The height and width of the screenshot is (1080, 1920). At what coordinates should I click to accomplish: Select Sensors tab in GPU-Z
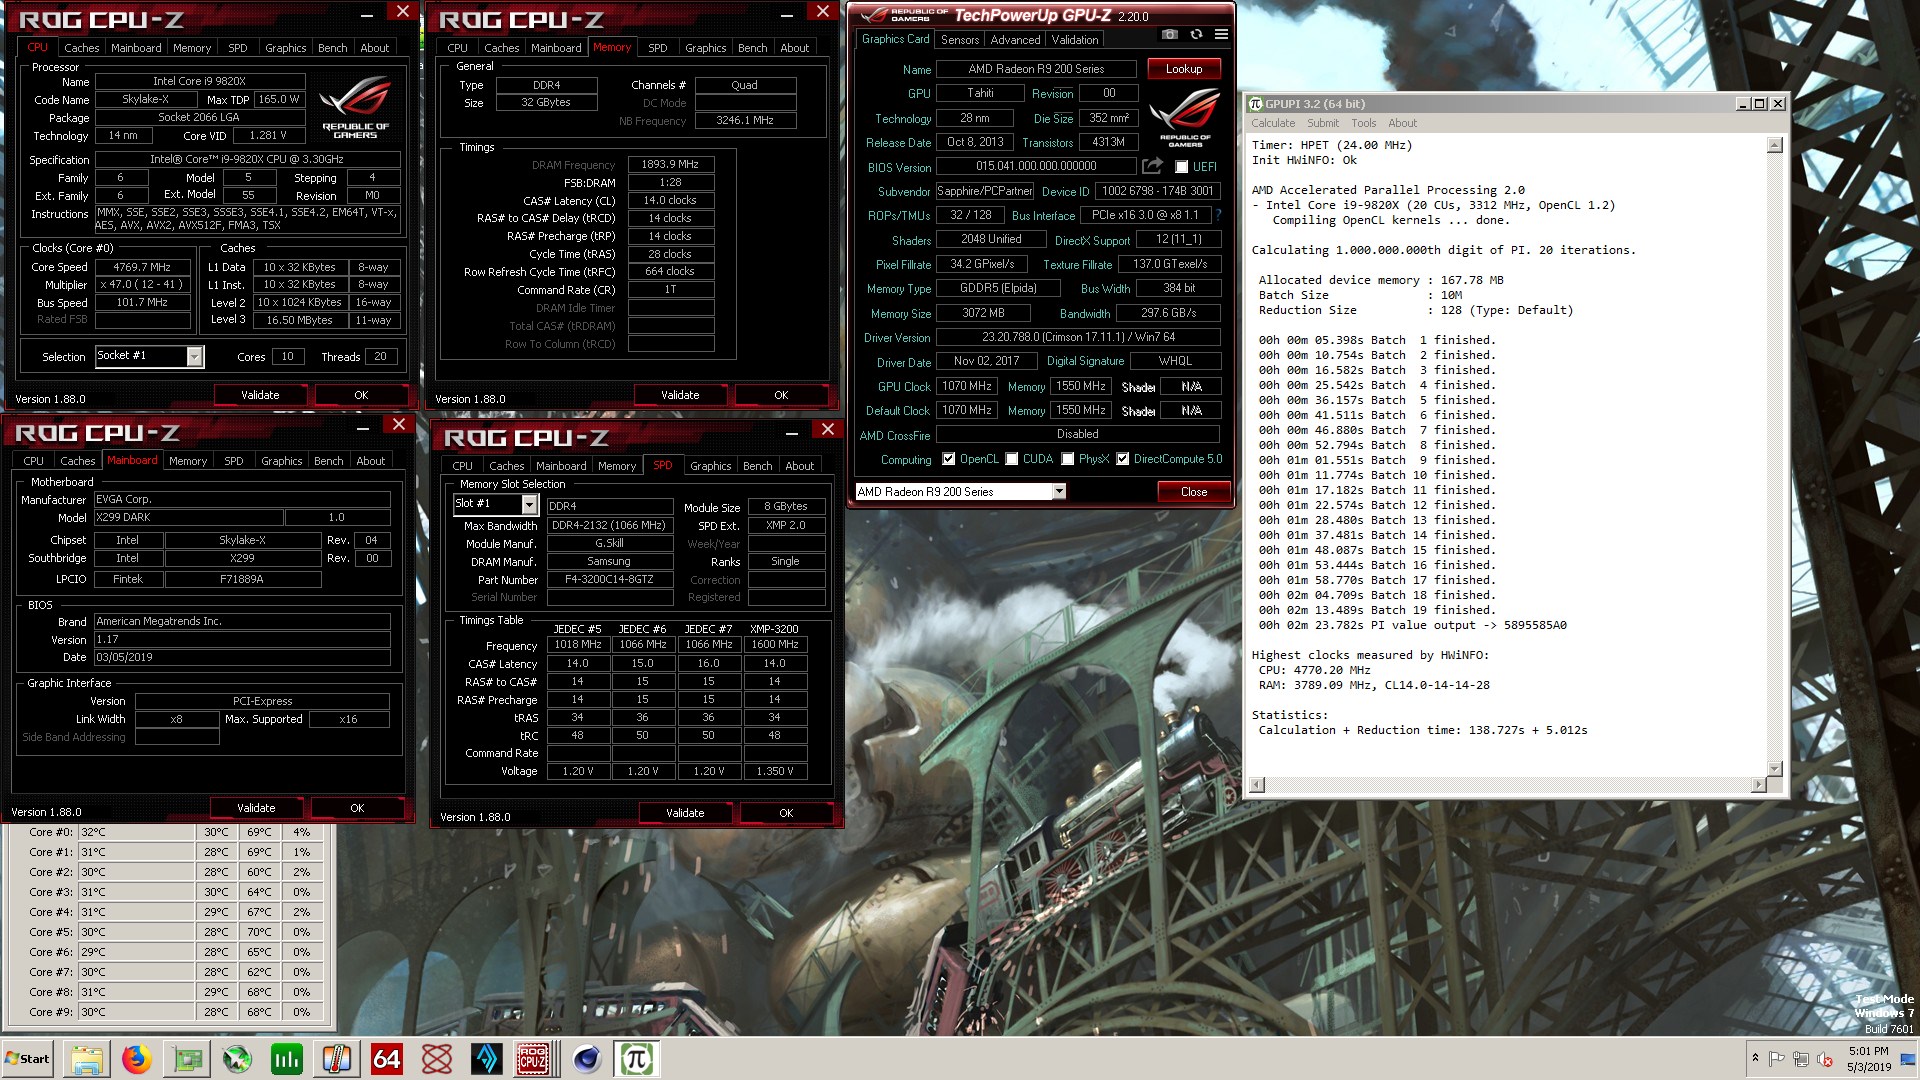coord(960,40)
